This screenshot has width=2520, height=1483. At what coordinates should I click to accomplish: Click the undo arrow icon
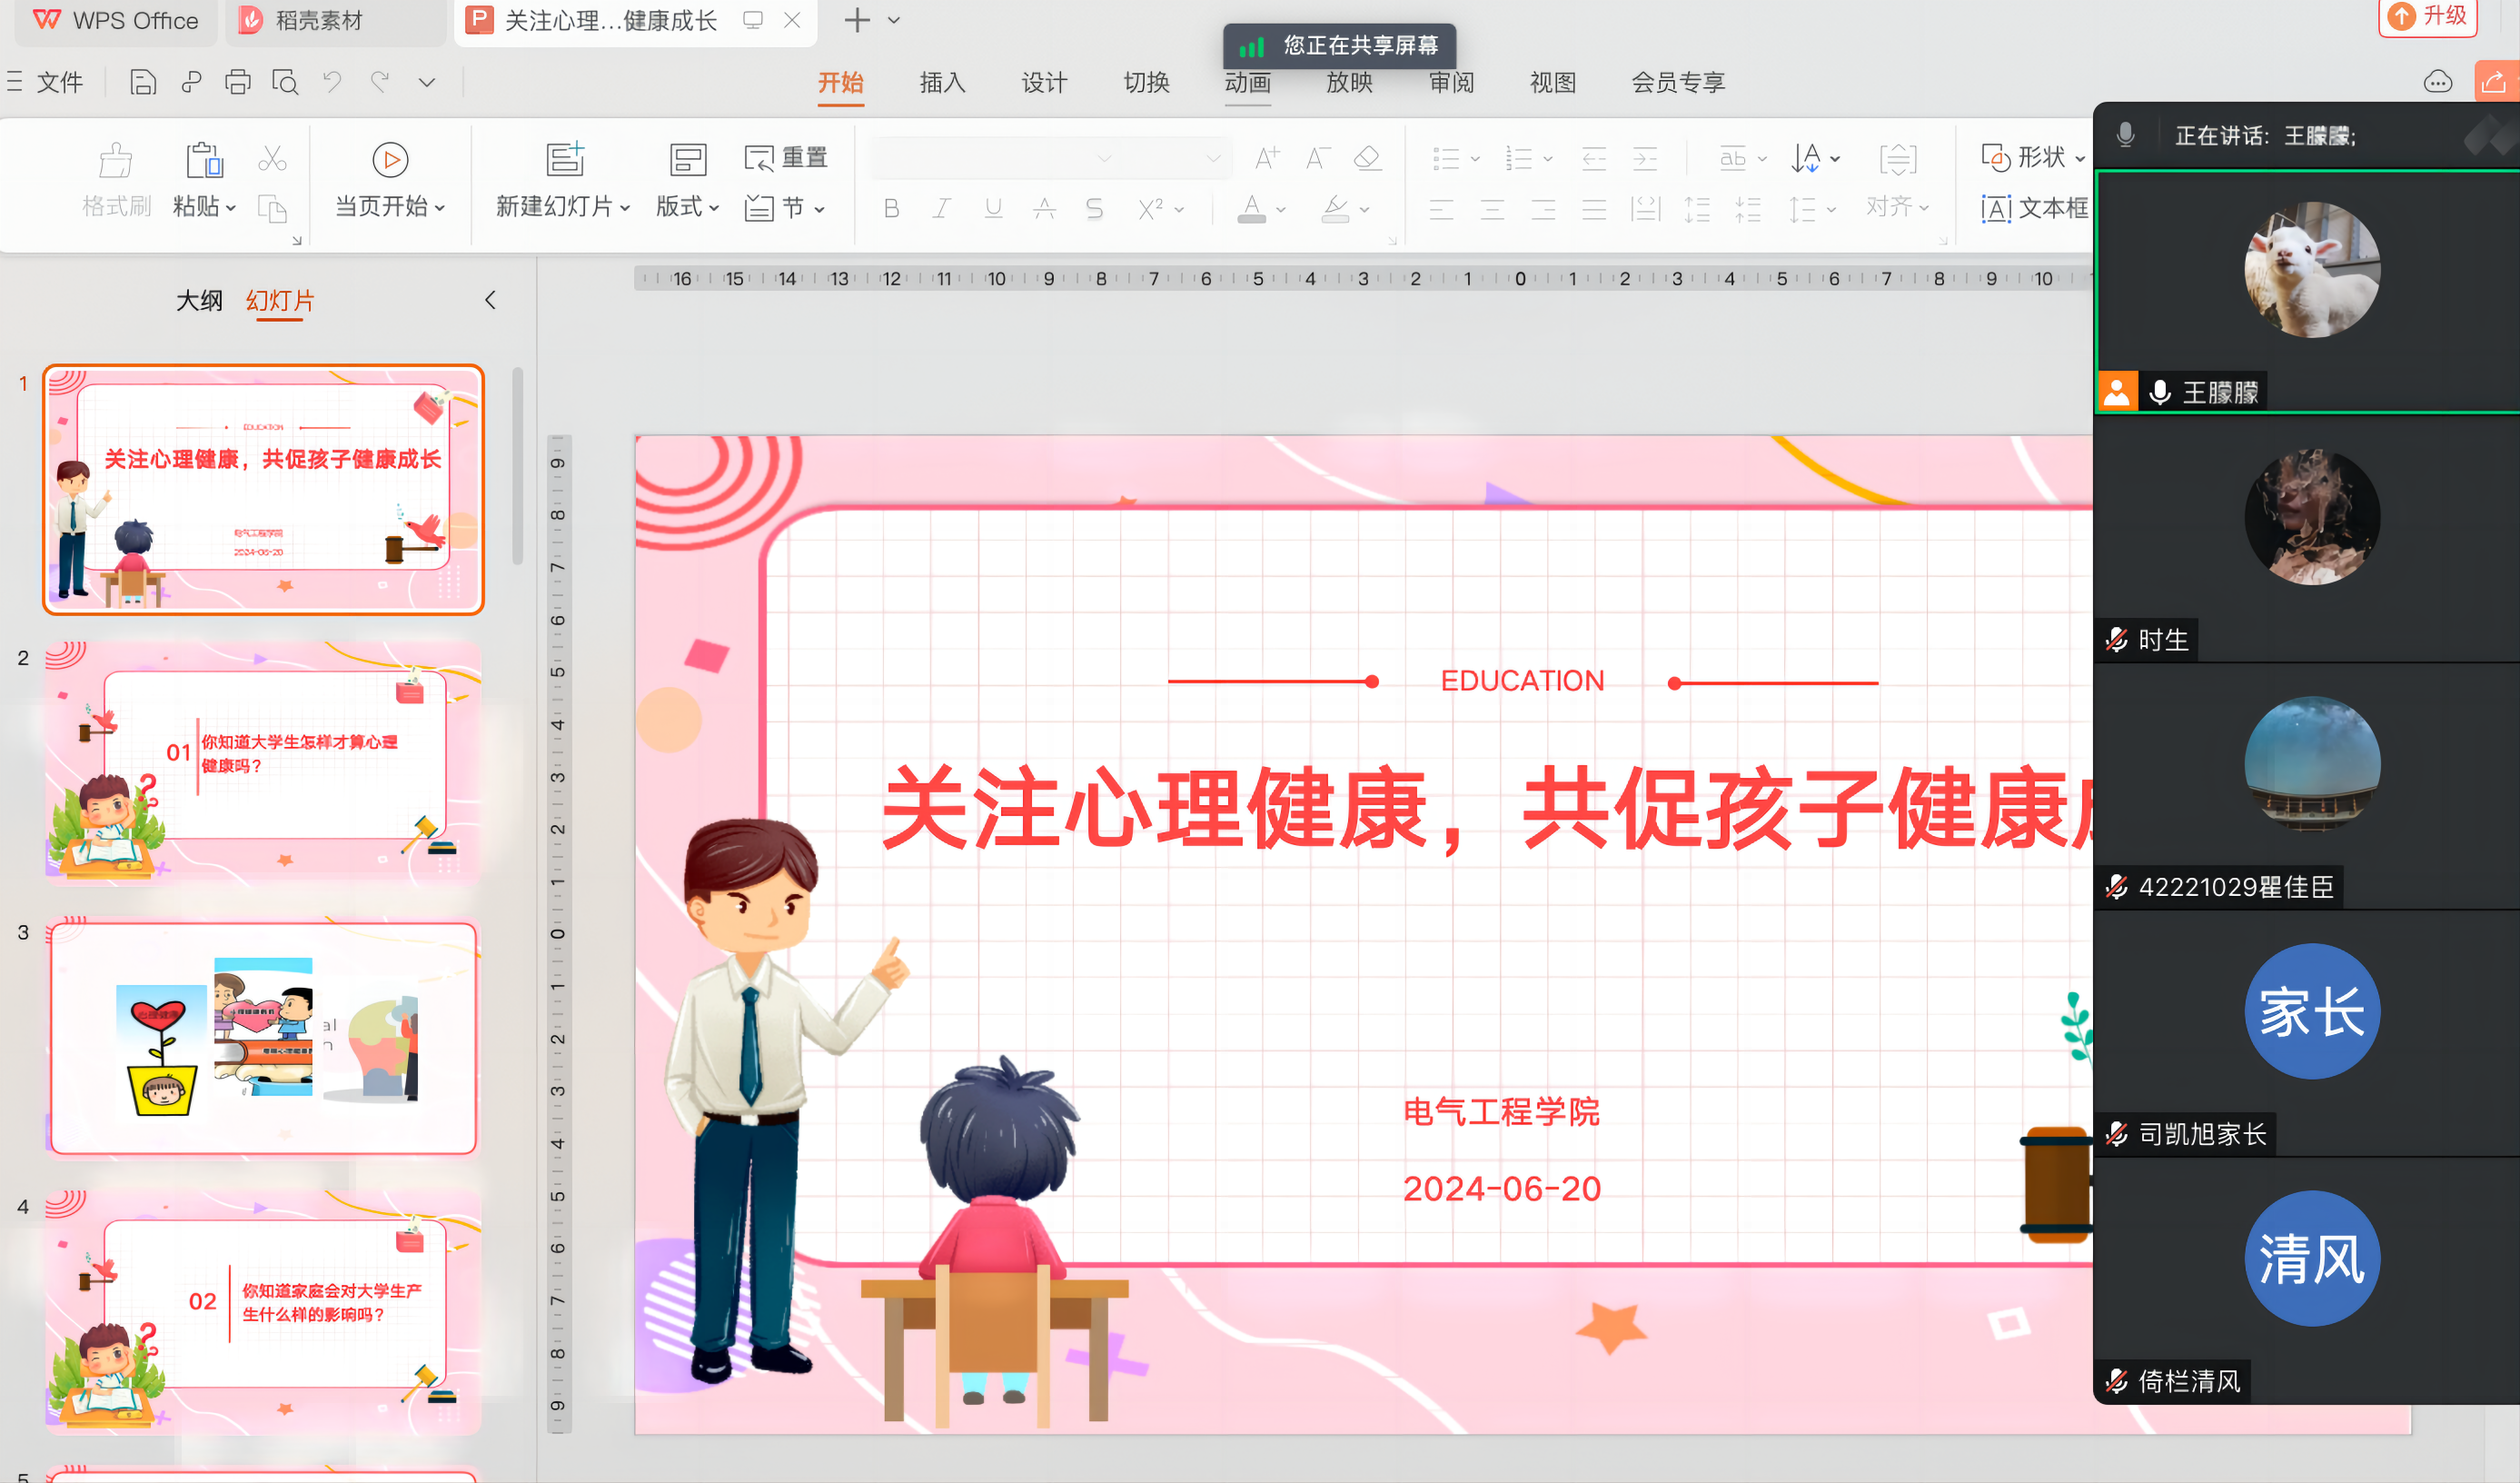tap(332, 82)
